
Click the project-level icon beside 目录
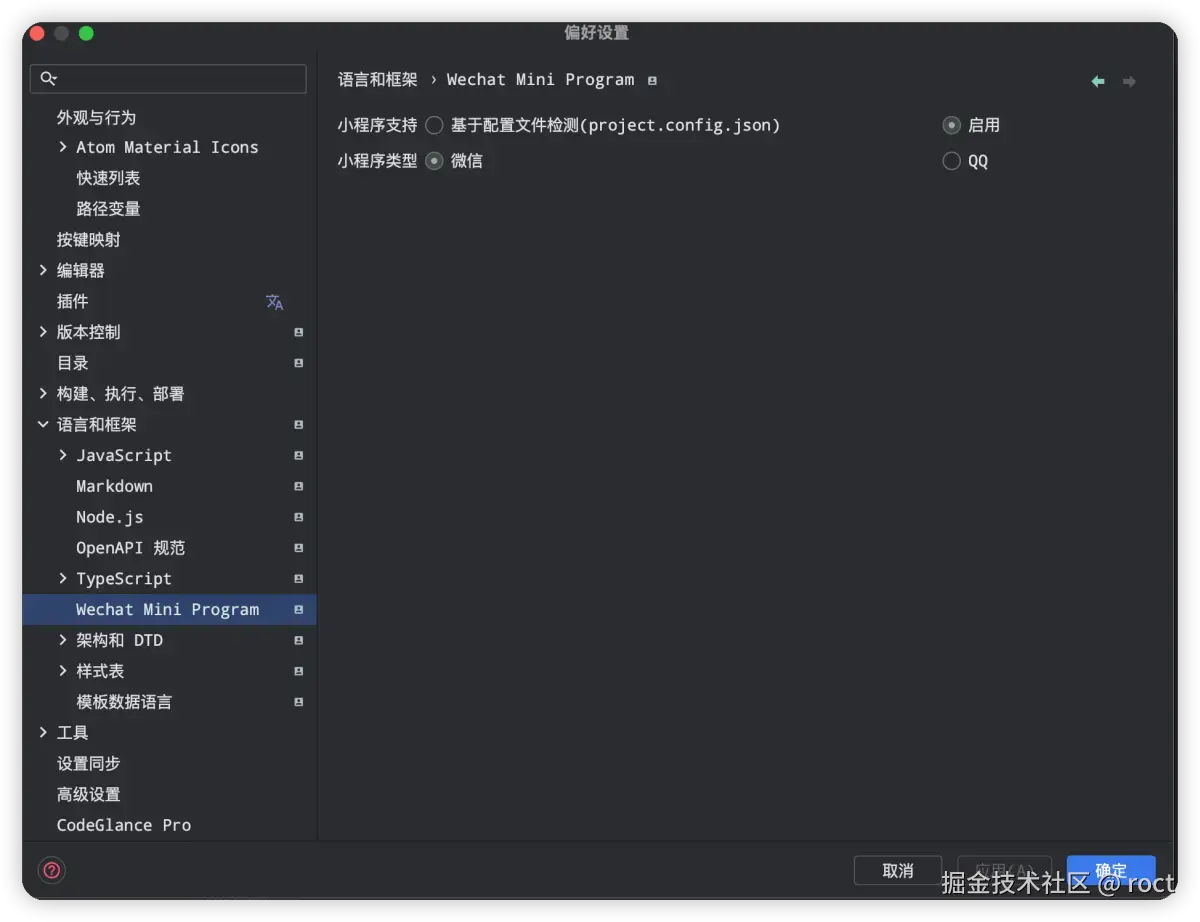pyautogui.click(x=298, y=363)
